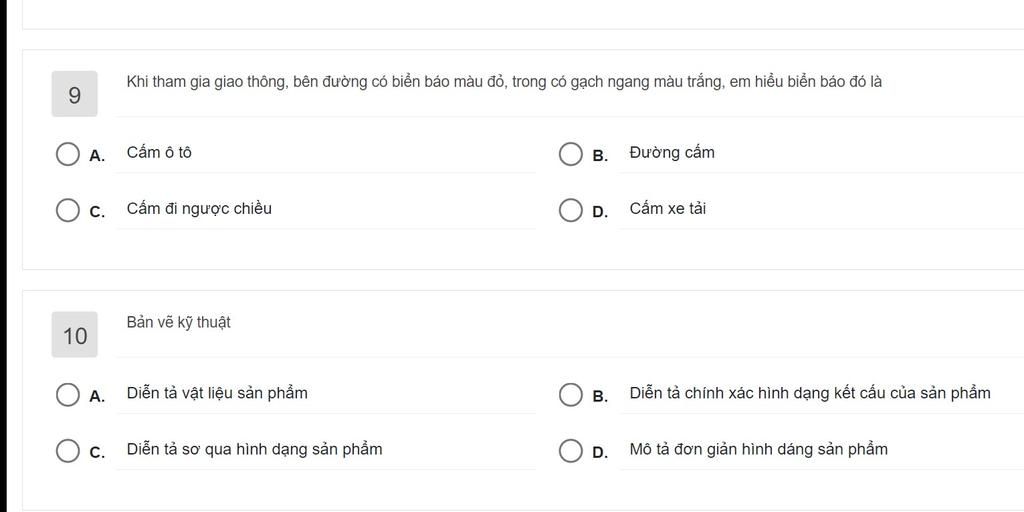Viewport: 1024px width, 512px height.
Task: Click the answer "Diễn tả sơ qua hình dạng sản phẩm"
Action: point(254,449)
